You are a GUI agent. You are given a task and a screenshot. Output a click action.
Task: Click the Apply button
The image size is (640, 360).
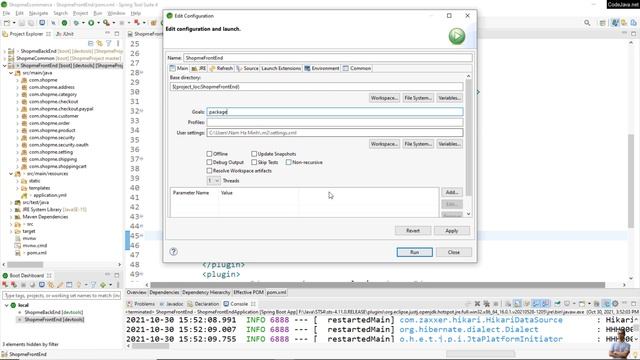click(451, 231)
